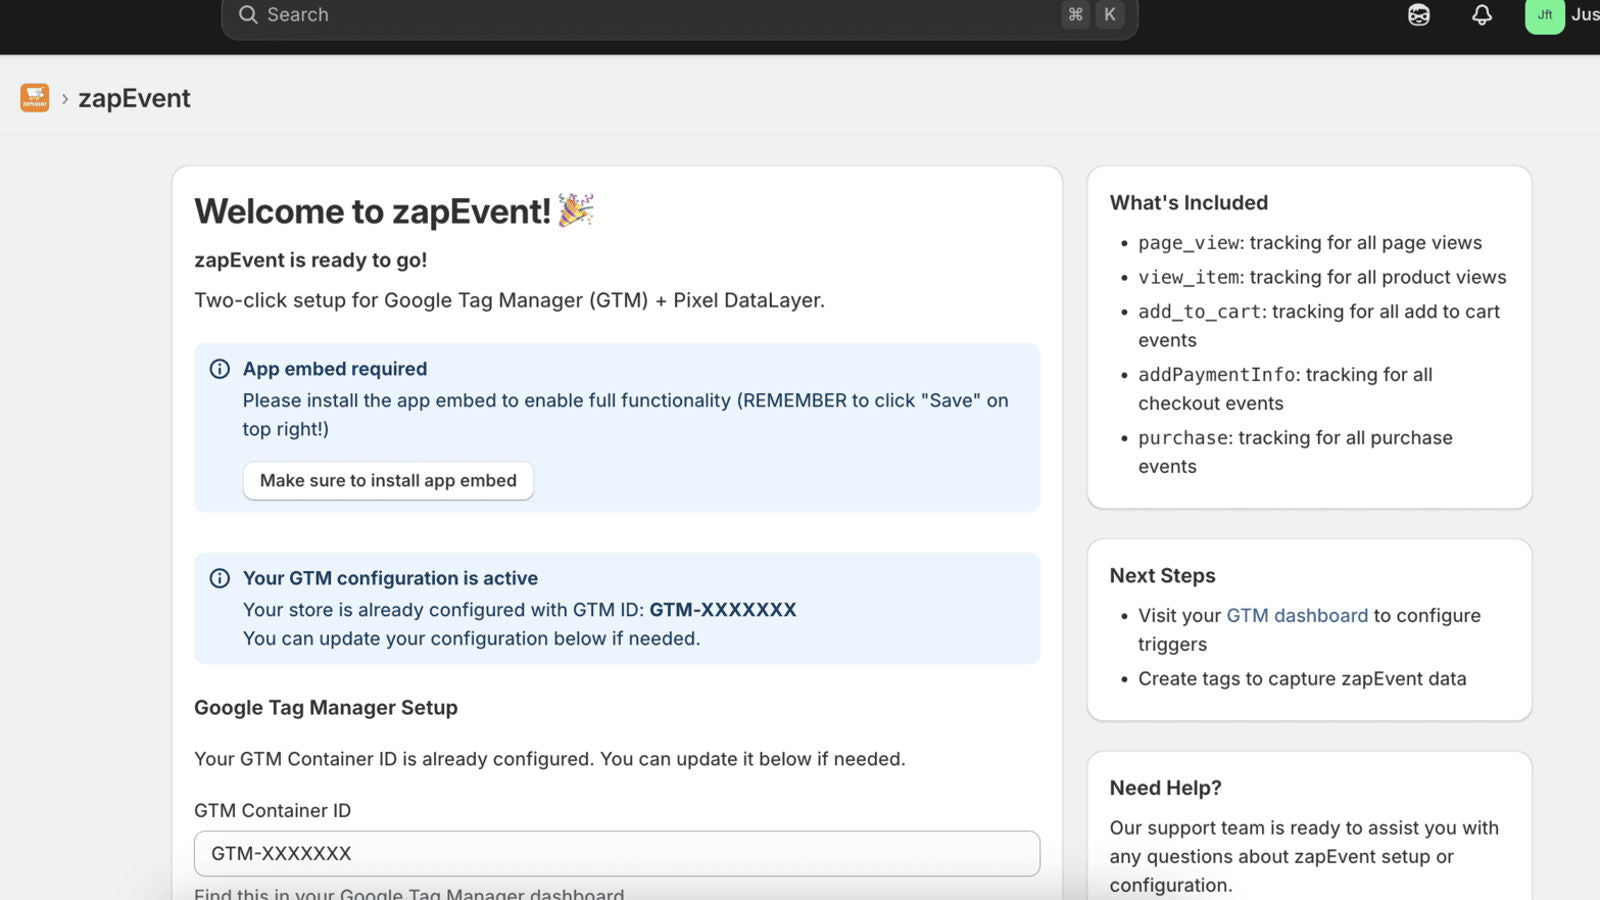Viewport: 1600px width, 900px height.
Task: Click Make sure to install app embed button
Action: click(x=388, y=481)
